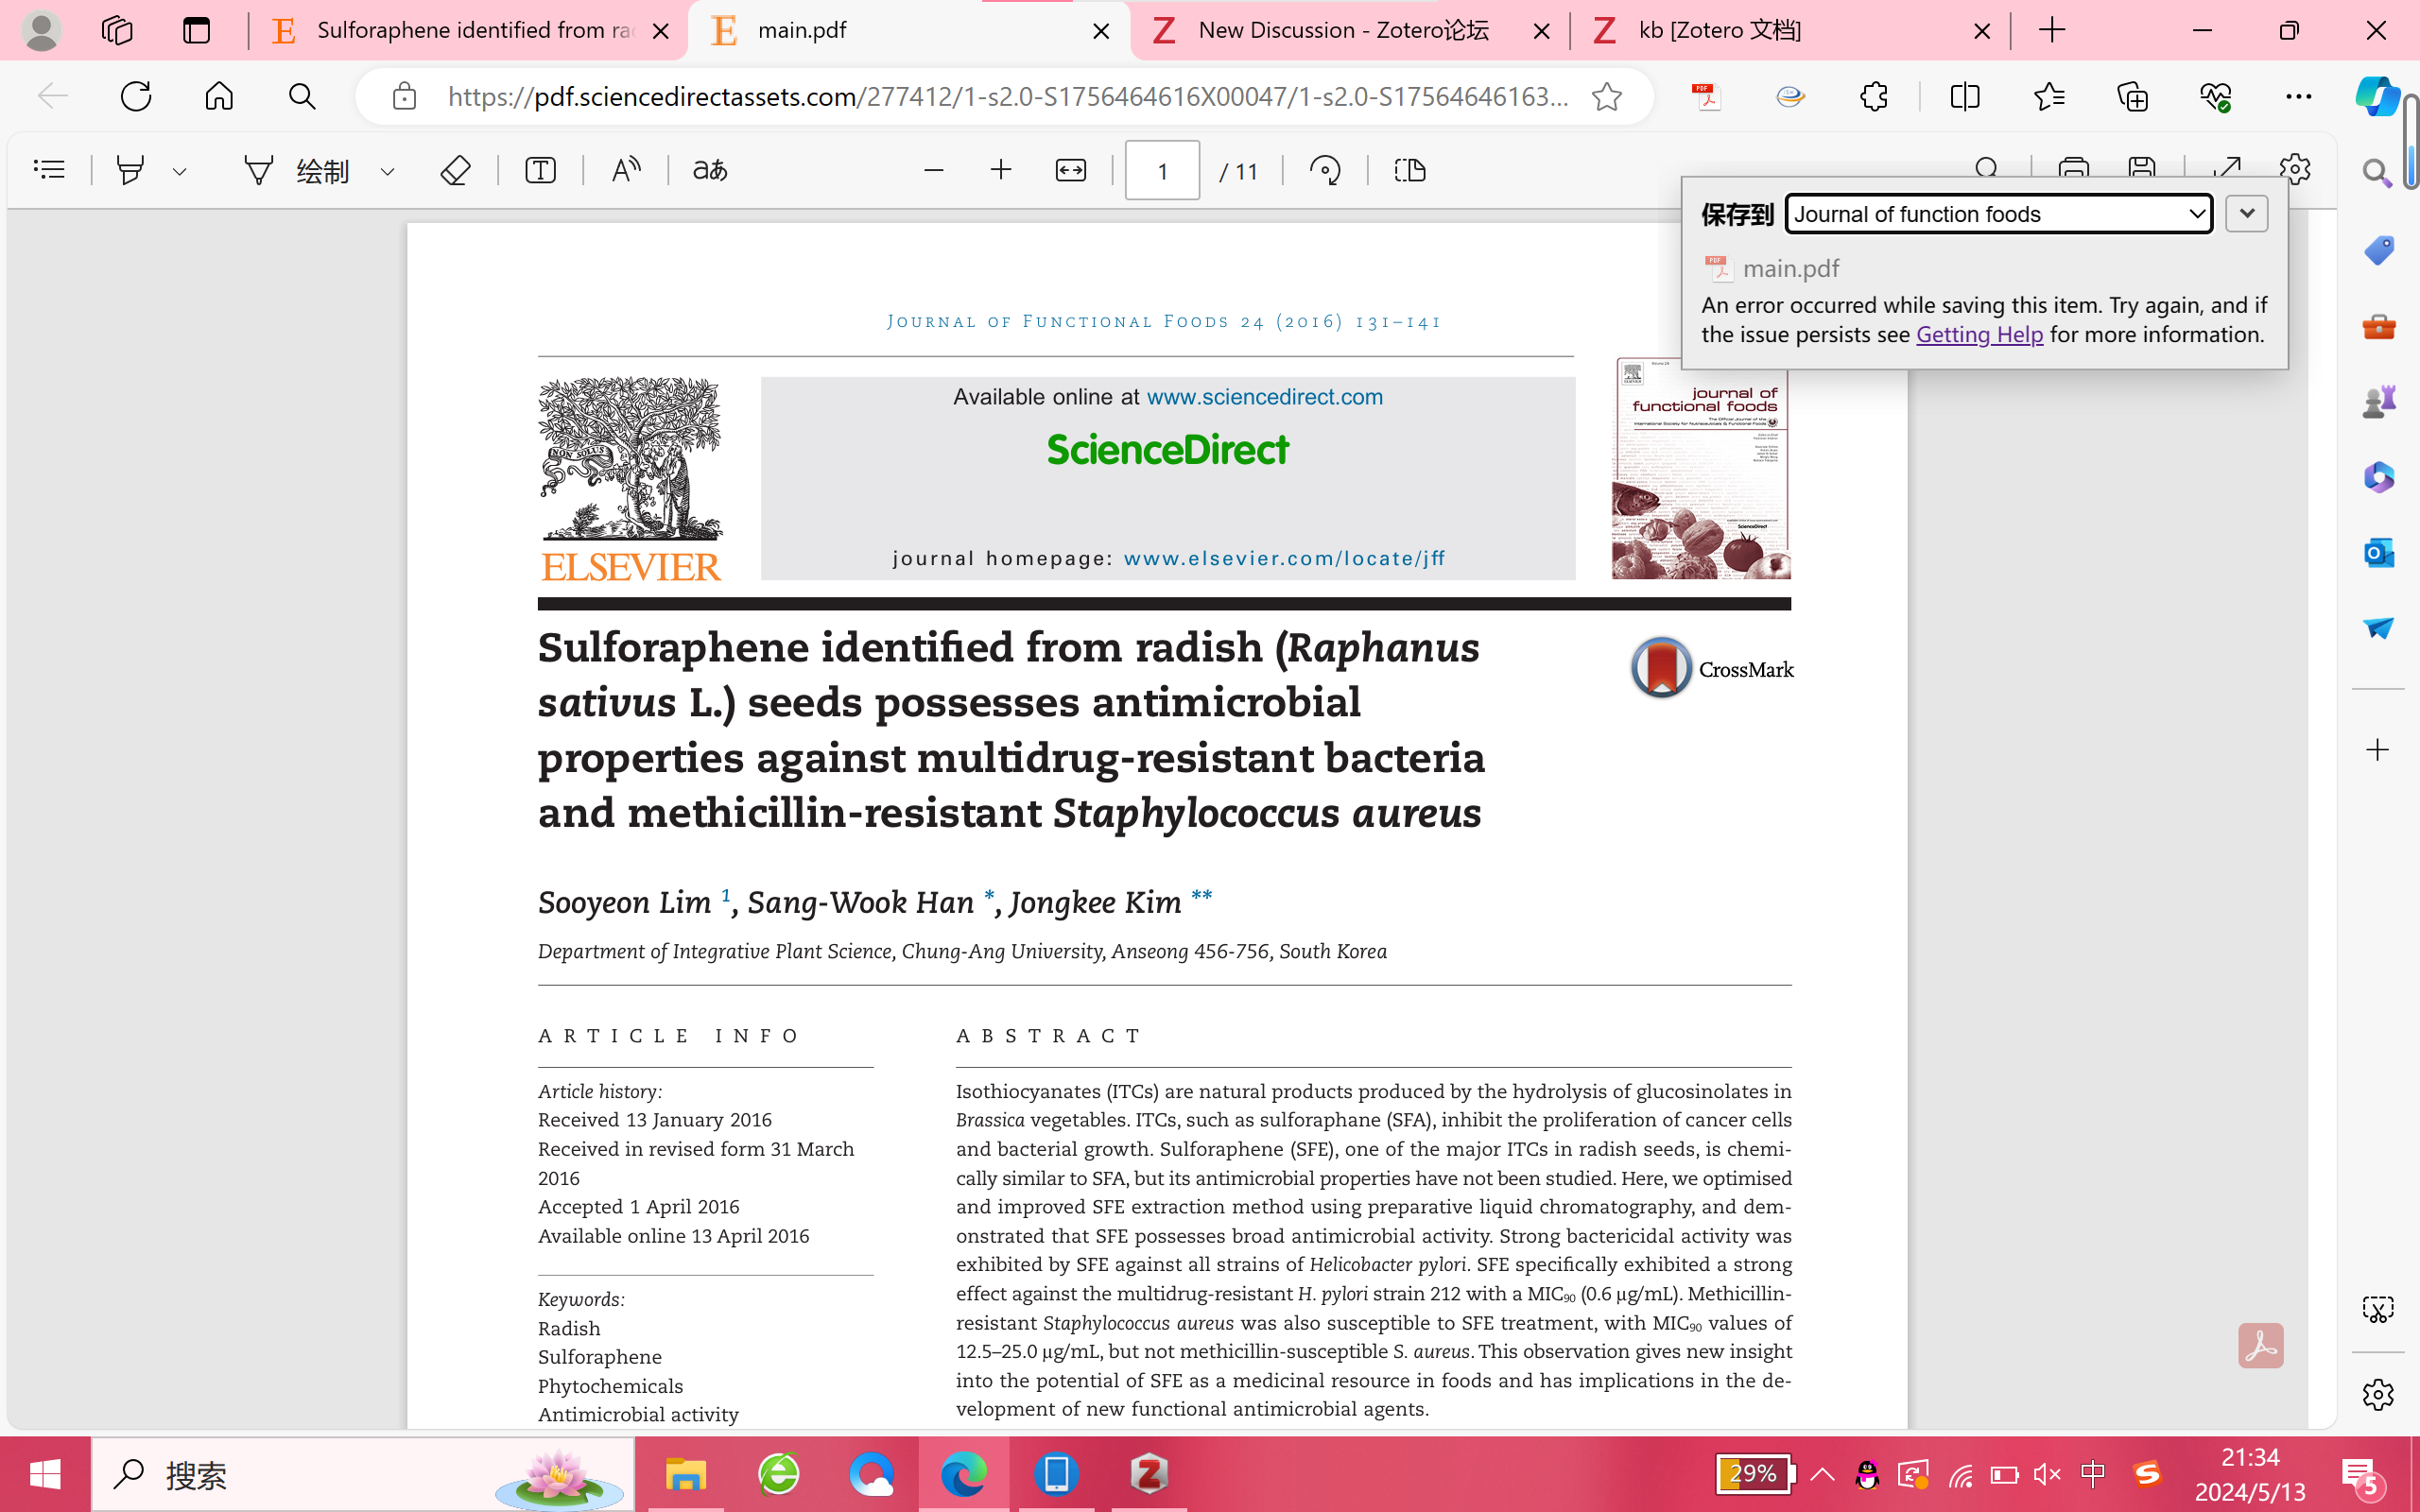
Task: Open the table of contents panel
Action: pyautogui.click(x=49, y=170)
